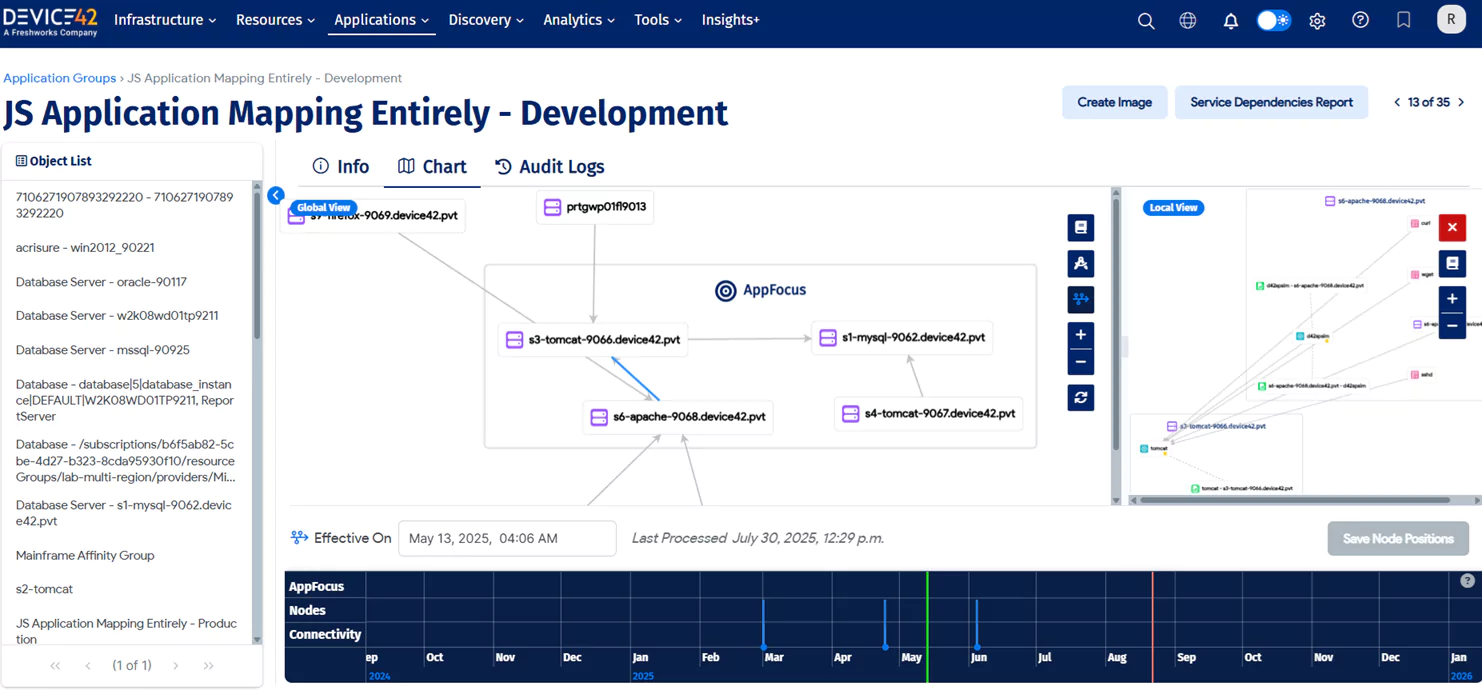
Task: Switch to the Info tab
Action: click(x=340, y=167)
